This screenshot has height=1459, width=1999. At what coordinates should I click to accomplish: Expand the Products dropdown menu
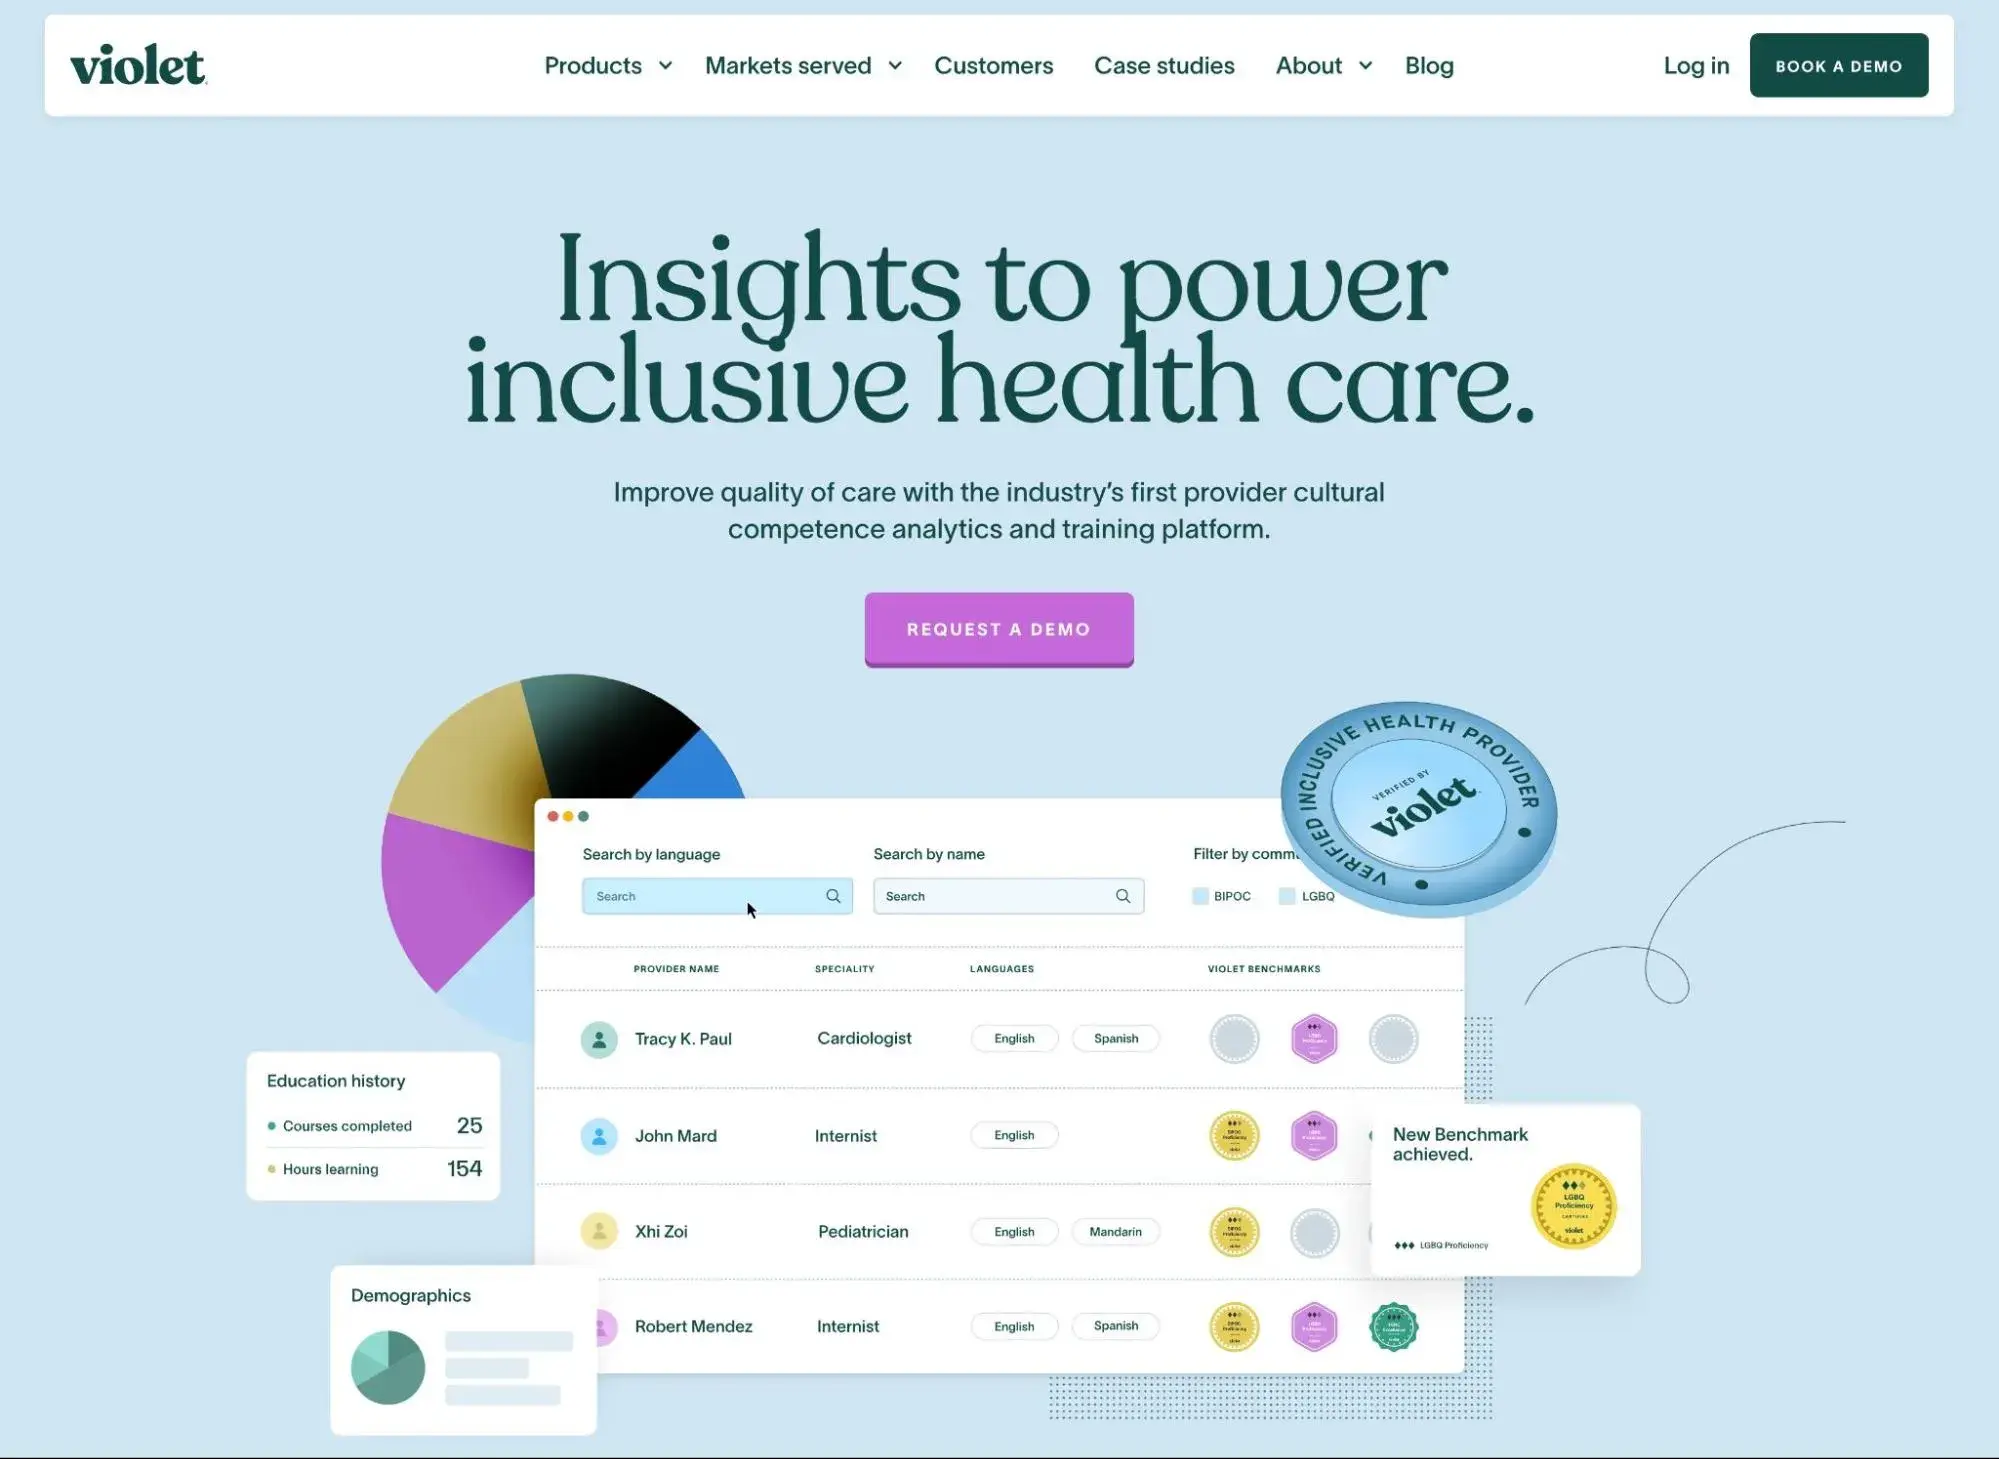[x=607, y=65]
